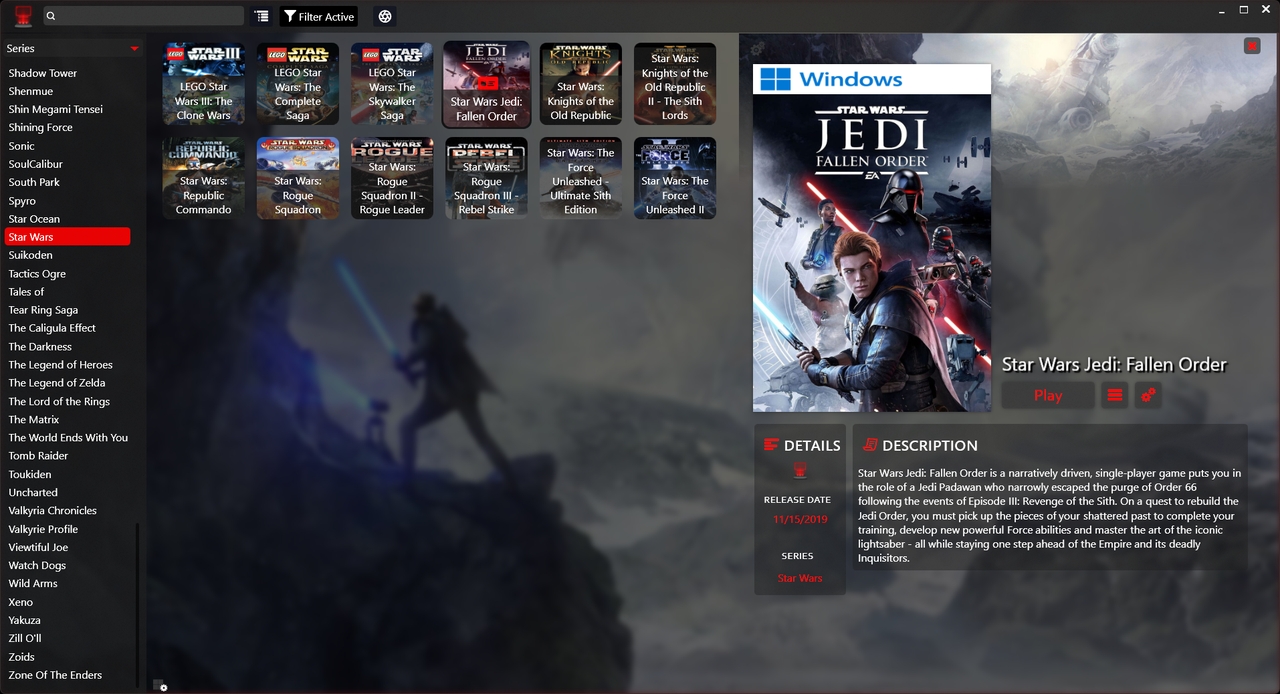
Task: Expand the Series grouping dropdown
Action: click(x=72, y=48)
